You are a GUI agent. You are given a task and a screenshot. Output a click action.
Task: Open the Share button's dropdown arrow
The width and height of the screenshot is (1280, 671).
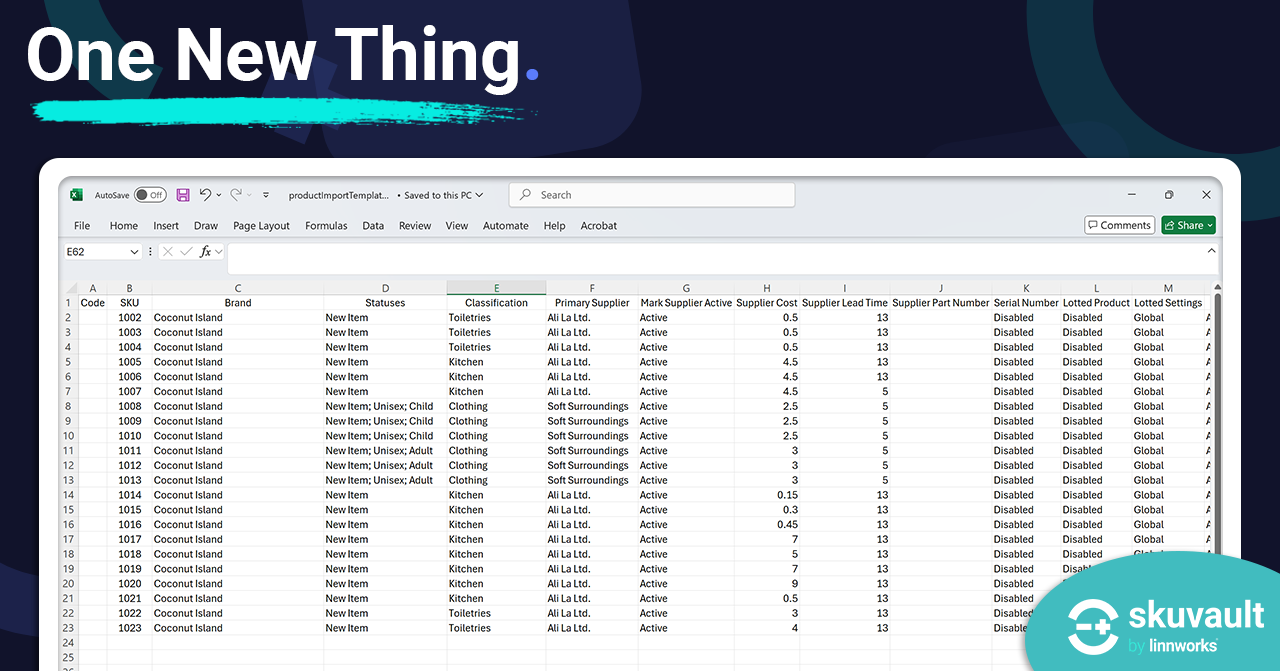[x=1211, y=225]
